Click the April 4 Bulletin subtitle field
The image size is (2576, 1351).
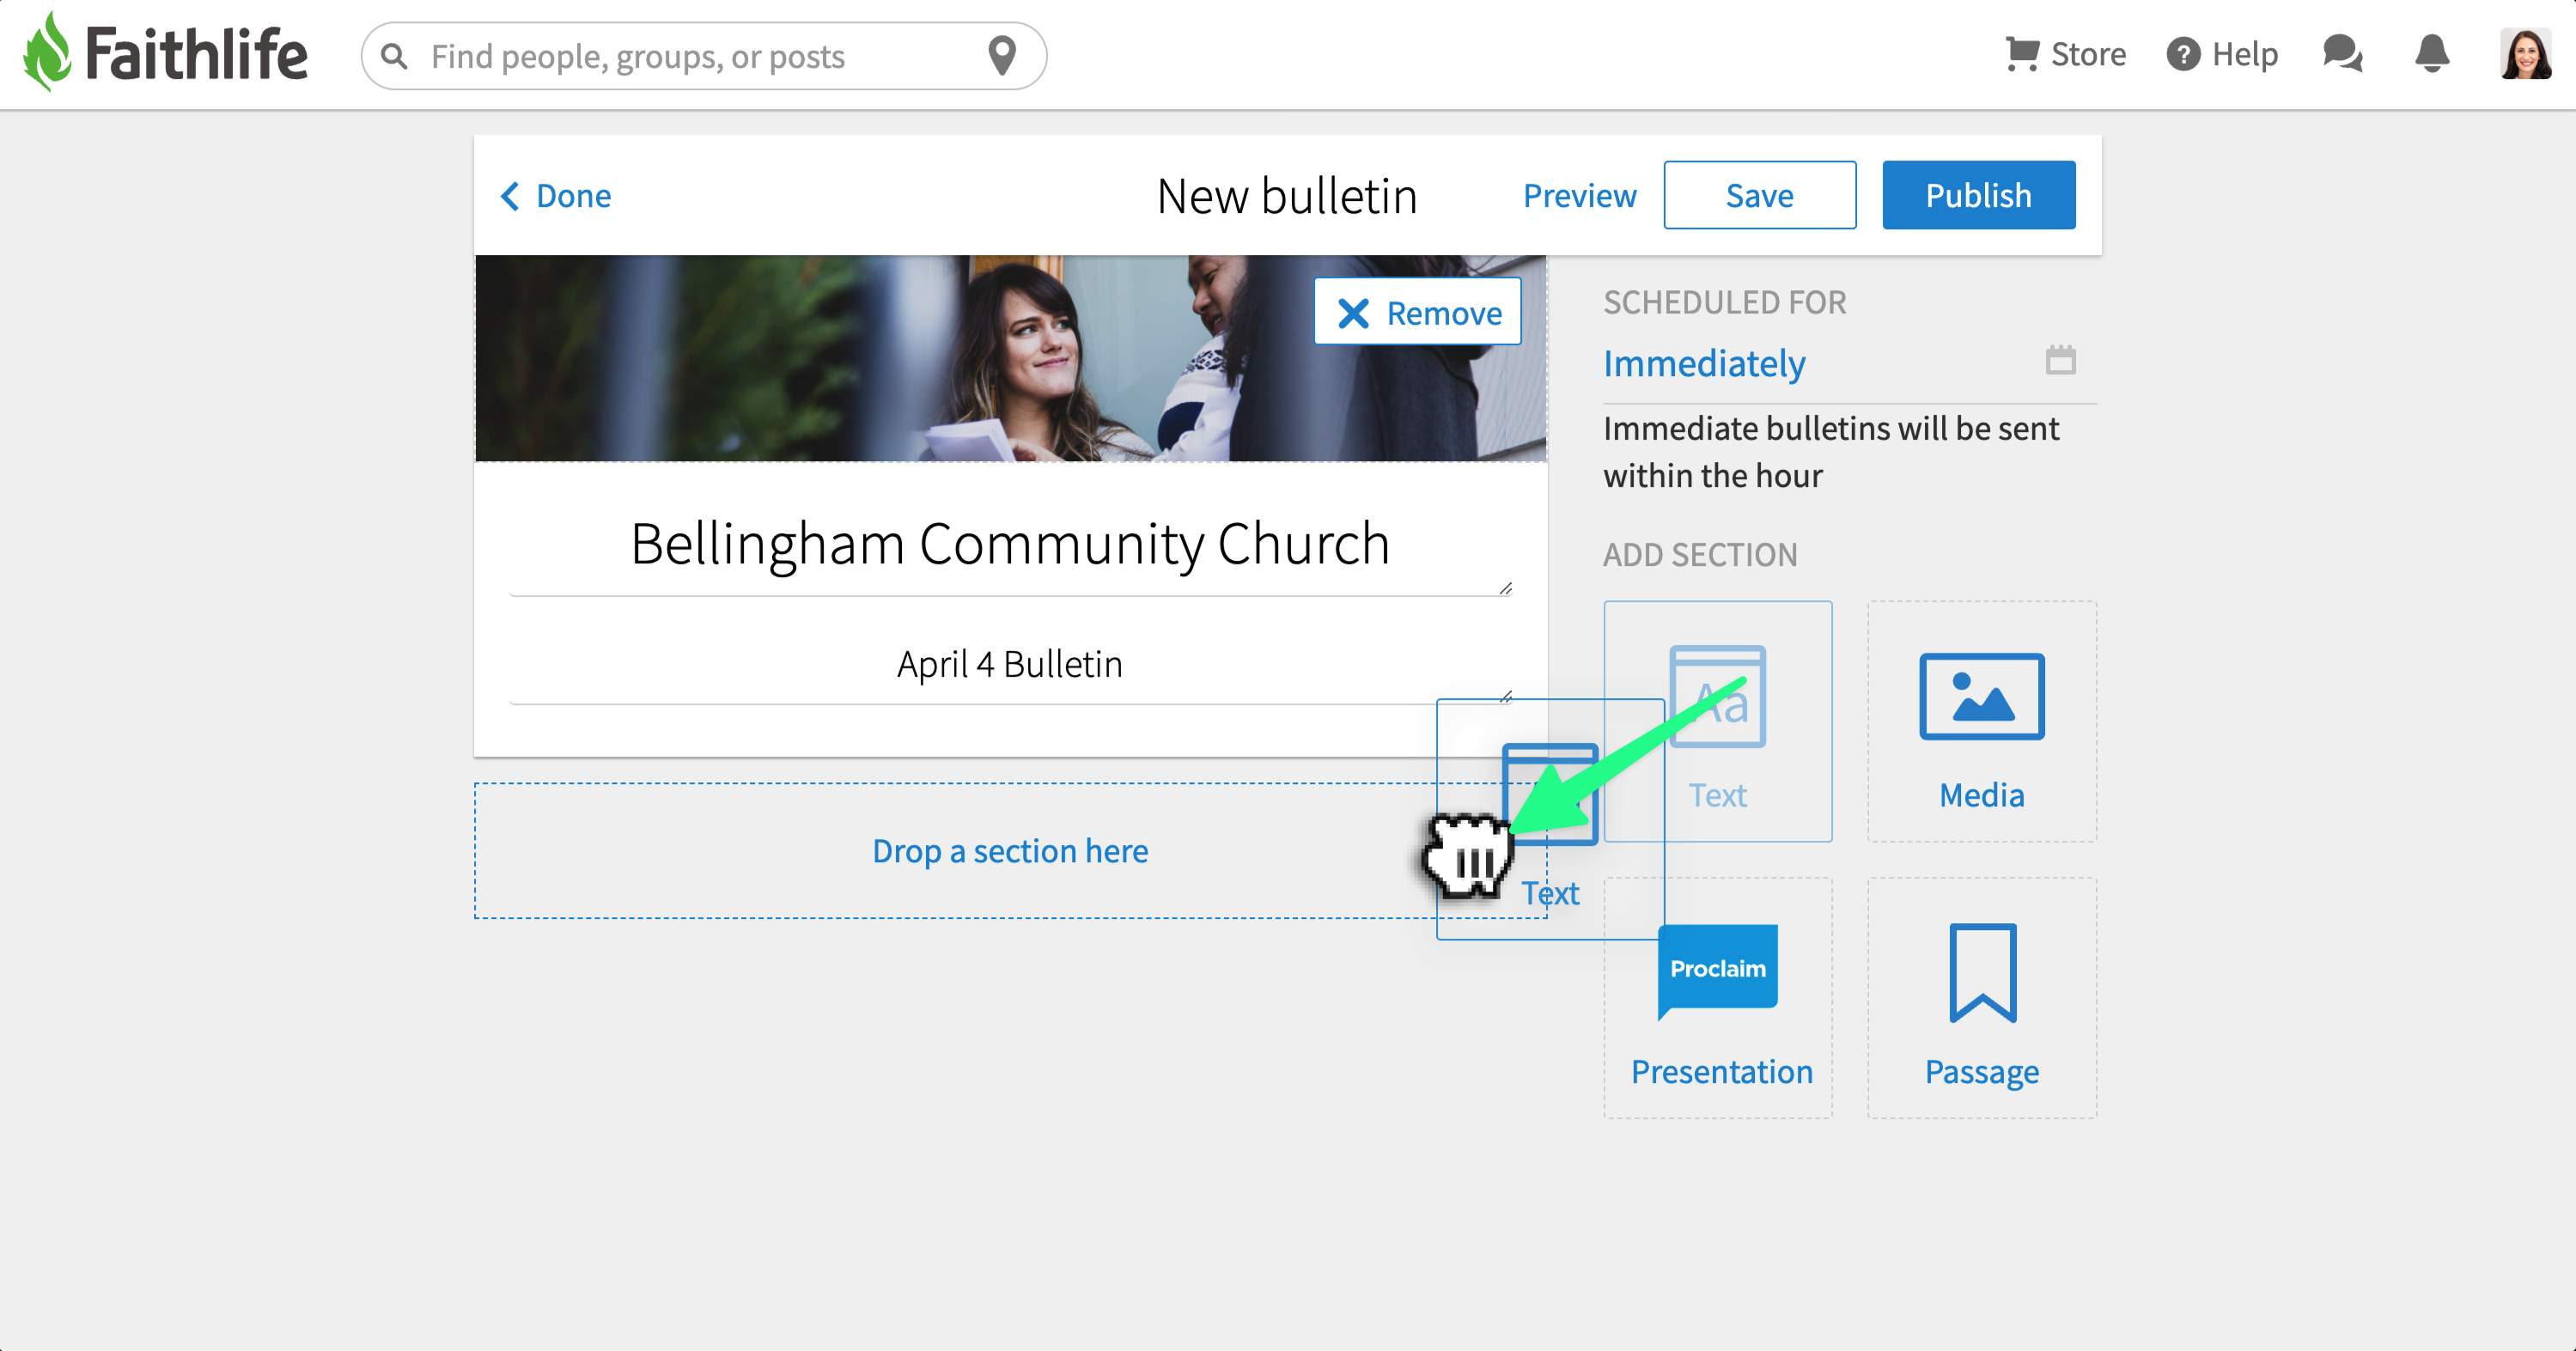coord(1009,664)
